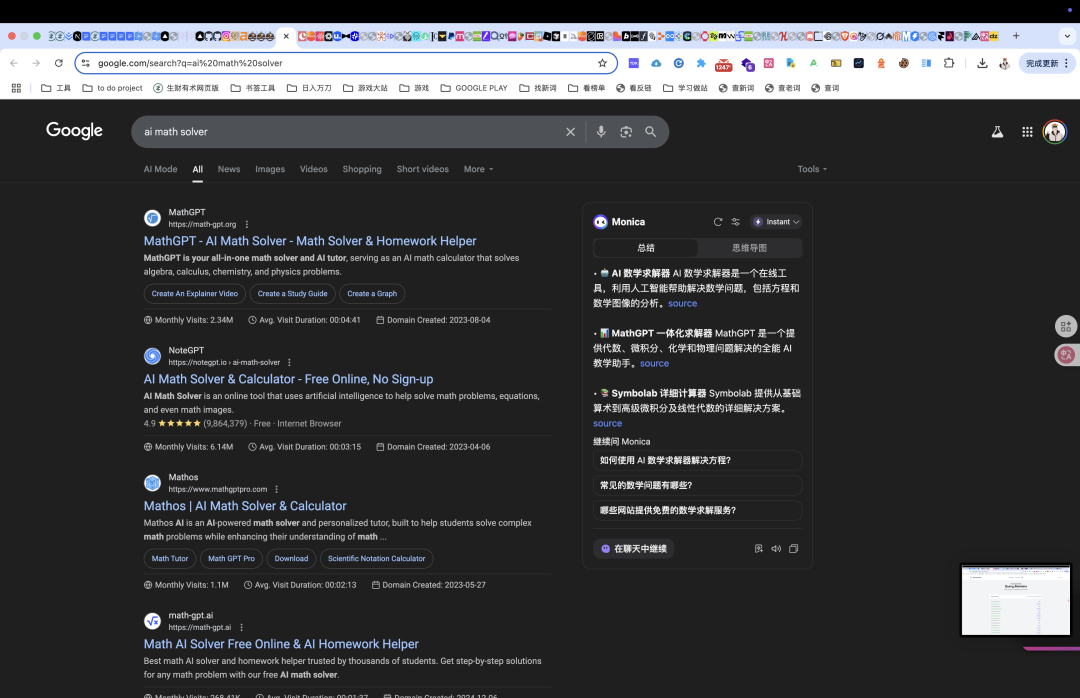1080x698 pixels.
Task: Save Monica summary to memo
Action: (x=758, y=548)
